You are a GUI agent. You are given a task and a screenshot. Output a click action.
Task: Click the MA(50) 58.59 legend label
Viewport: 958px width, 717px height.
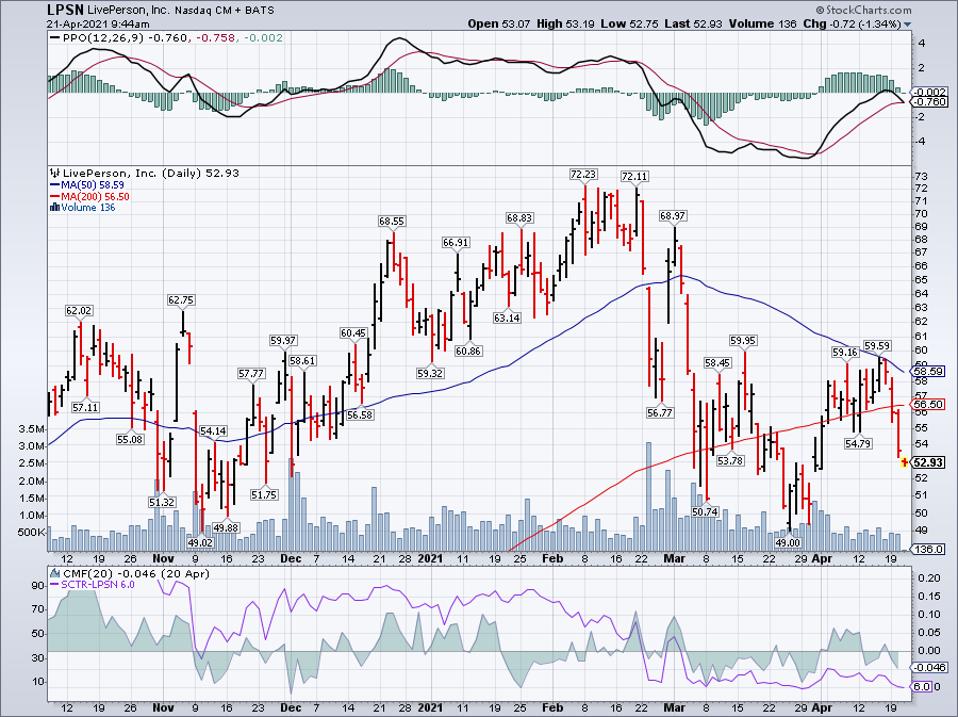pos(87,184)
